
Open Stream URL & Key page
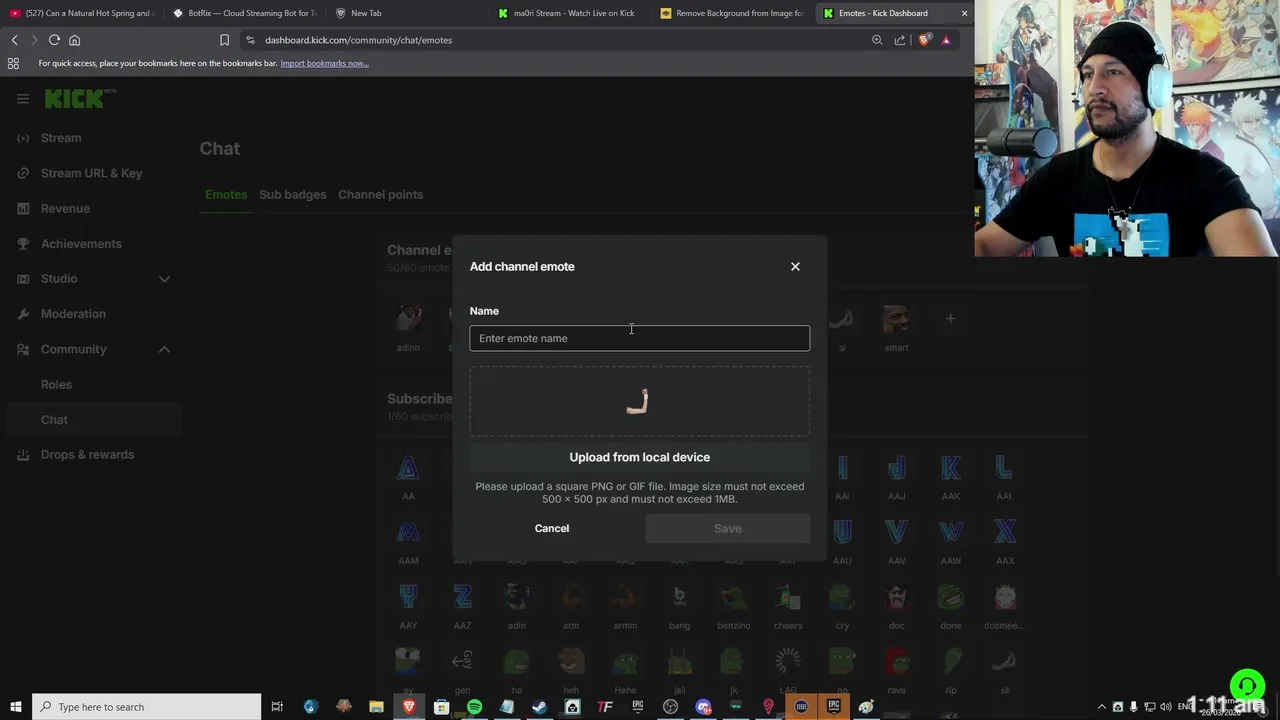pos(91,173)
